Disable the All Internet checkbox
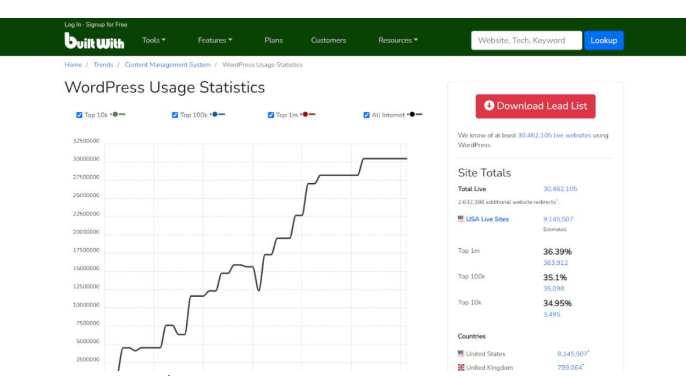Image resolution: width=686 pixels, height=376 pixels. click(367, 115)
